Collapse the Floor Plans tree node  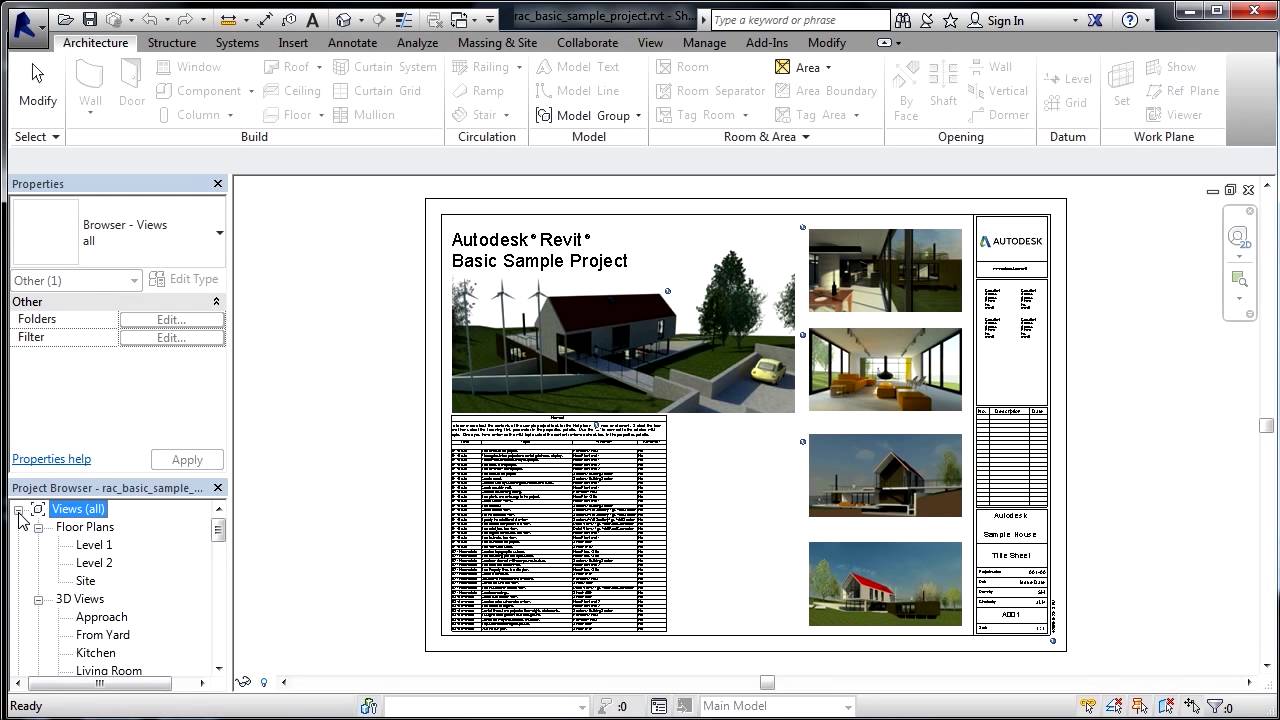pyautogui.click(x=38, y=527)
